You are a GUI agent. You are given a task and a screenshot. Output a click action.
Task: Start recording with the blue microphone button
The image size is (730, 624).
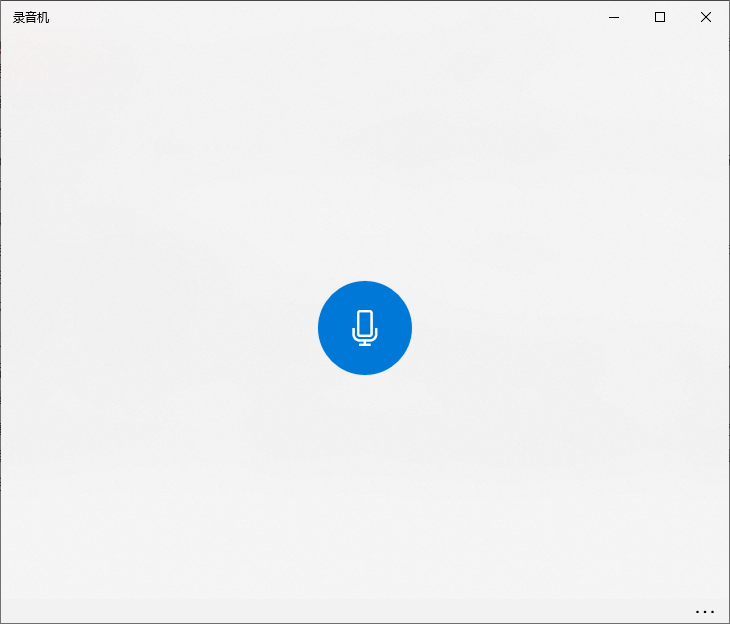pyautogui.click(x=365, y=328)
